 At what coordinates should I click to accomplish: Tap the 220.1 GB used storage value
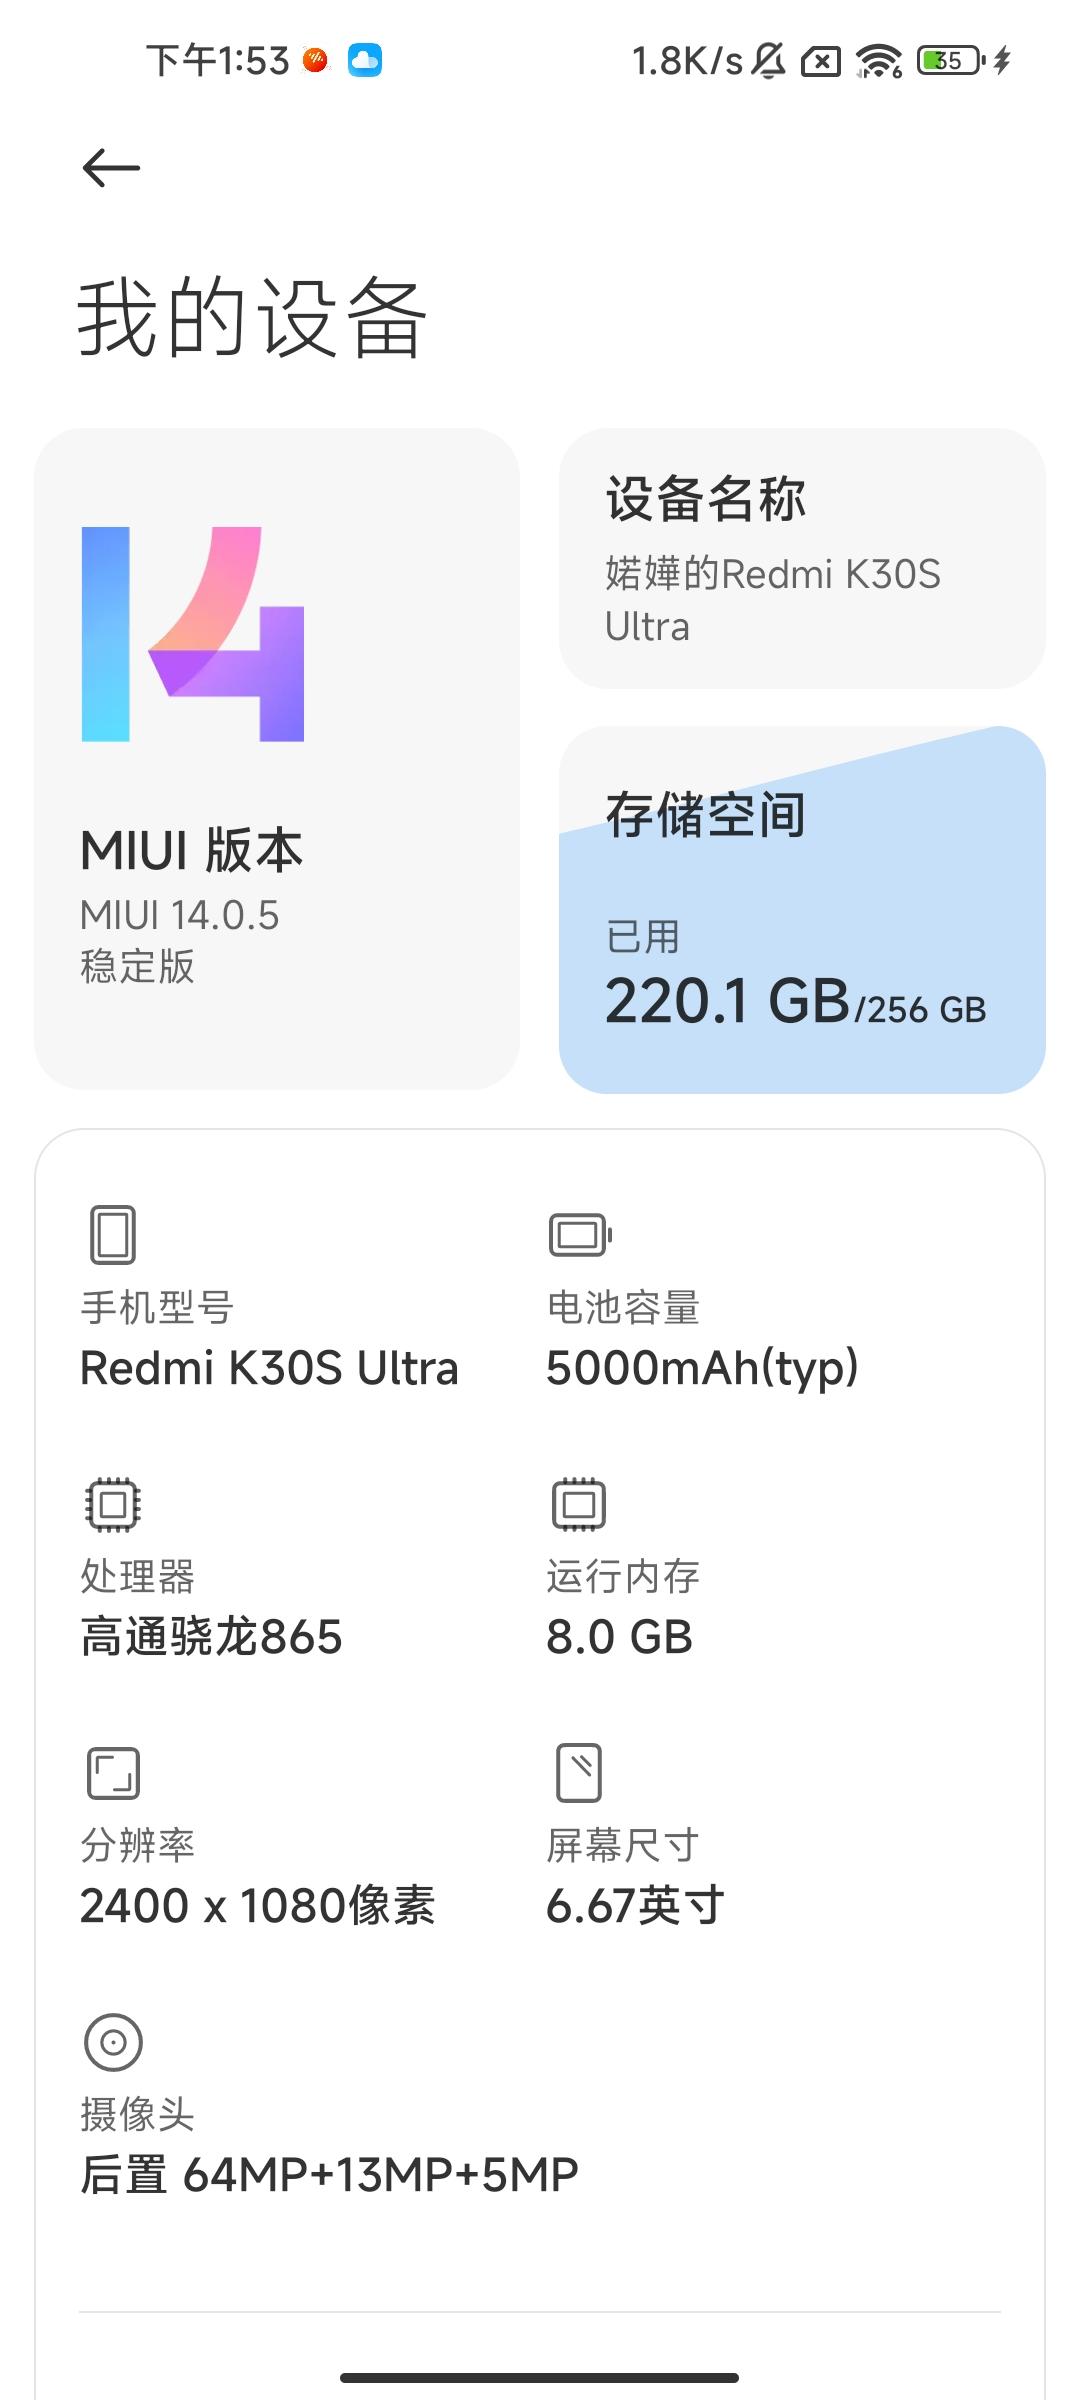(727, 1001)
